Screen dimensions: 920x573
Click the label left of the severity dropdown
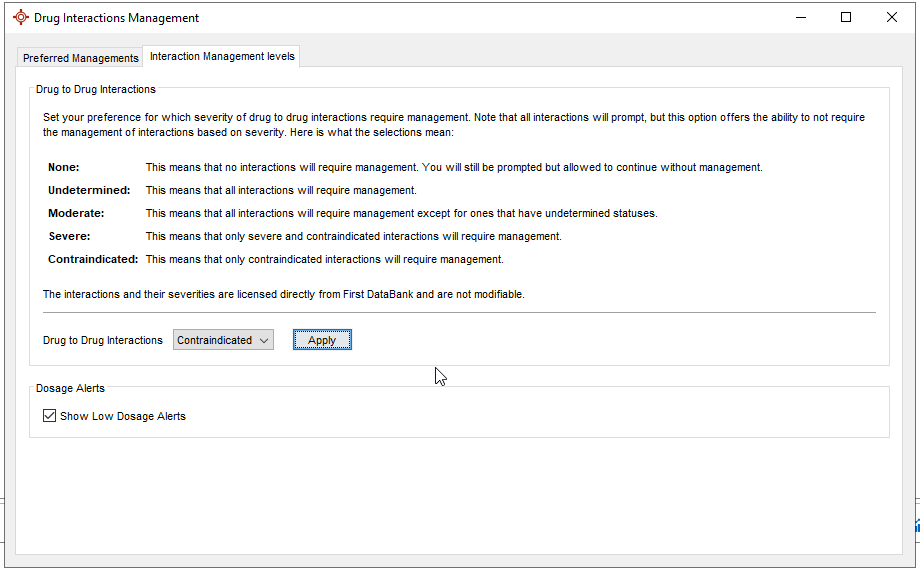pyautogui.click(x=103, y=340)
